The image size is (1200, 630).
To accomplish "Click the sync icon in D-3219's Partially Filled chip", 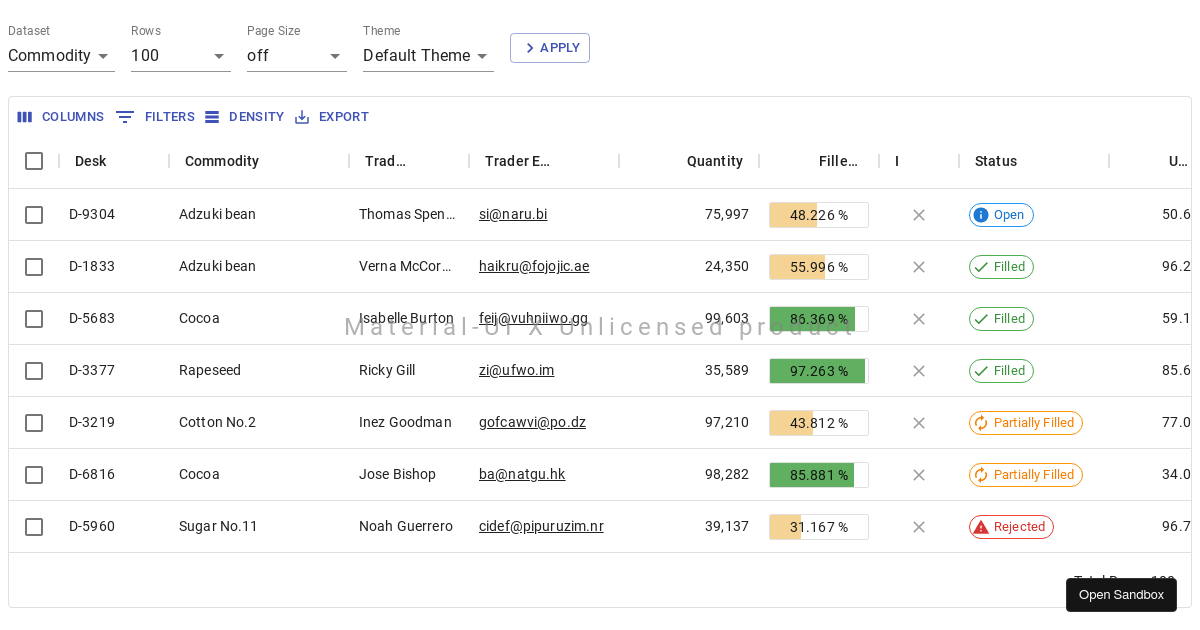I will [x=981, y=423].
